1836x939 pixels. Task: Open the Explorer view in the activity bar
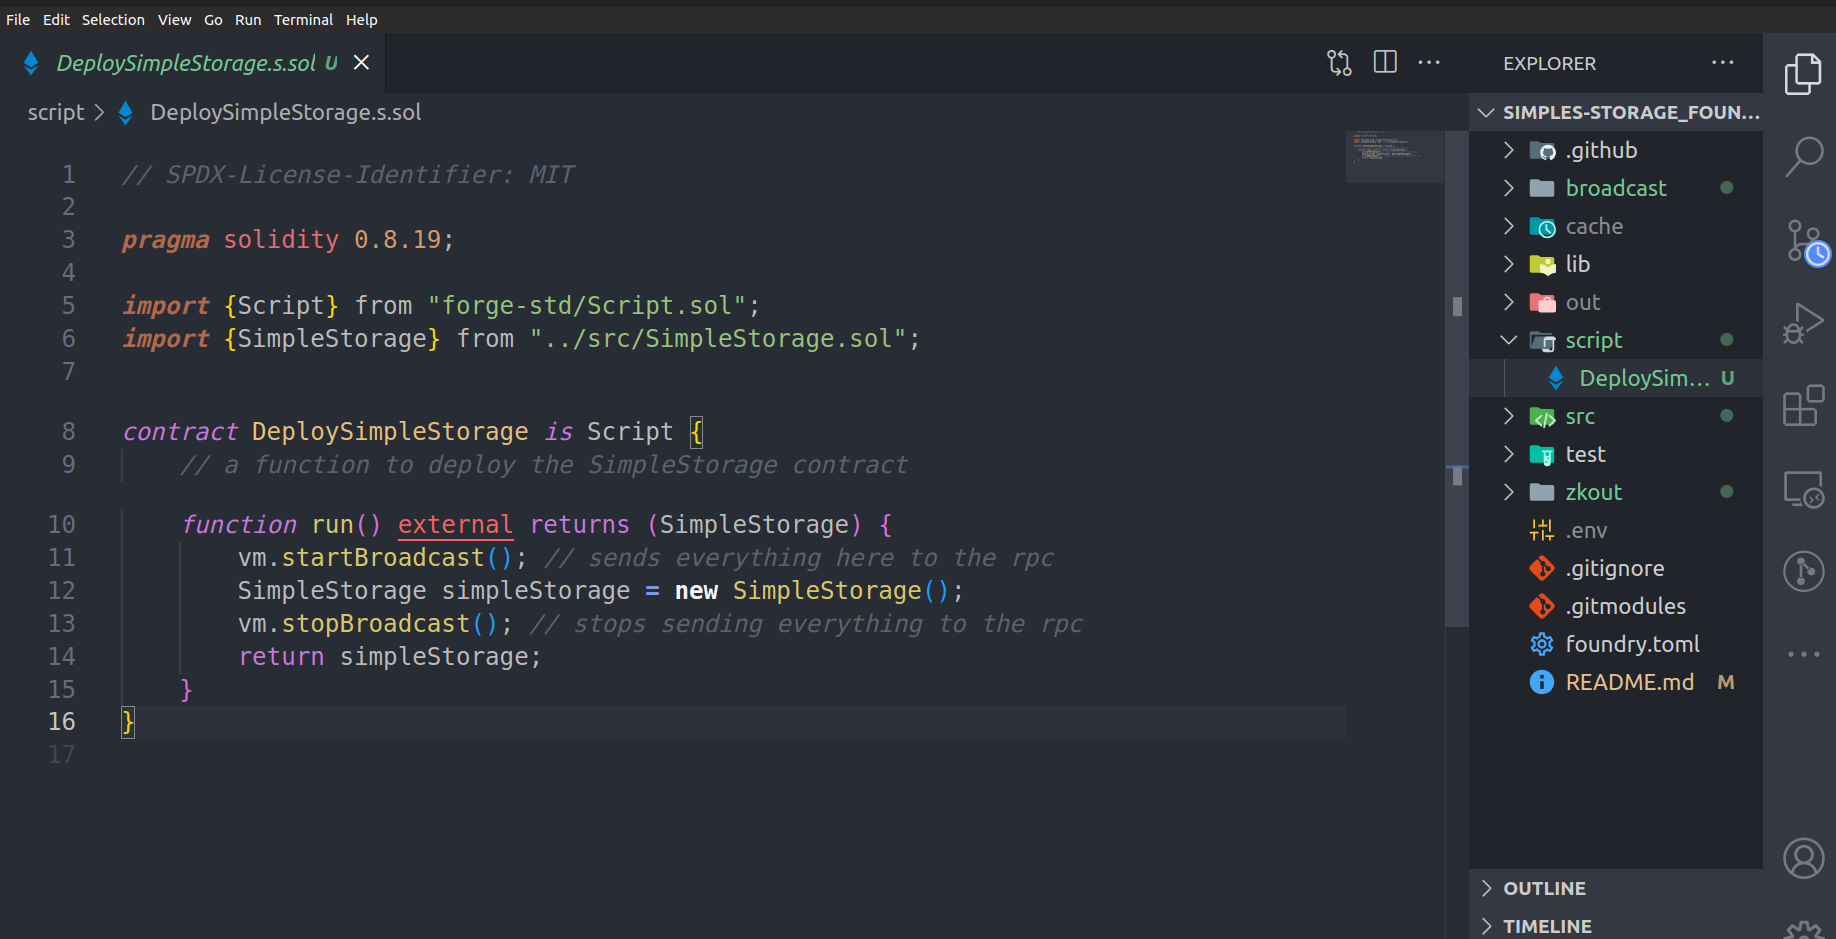(1803, 73)
